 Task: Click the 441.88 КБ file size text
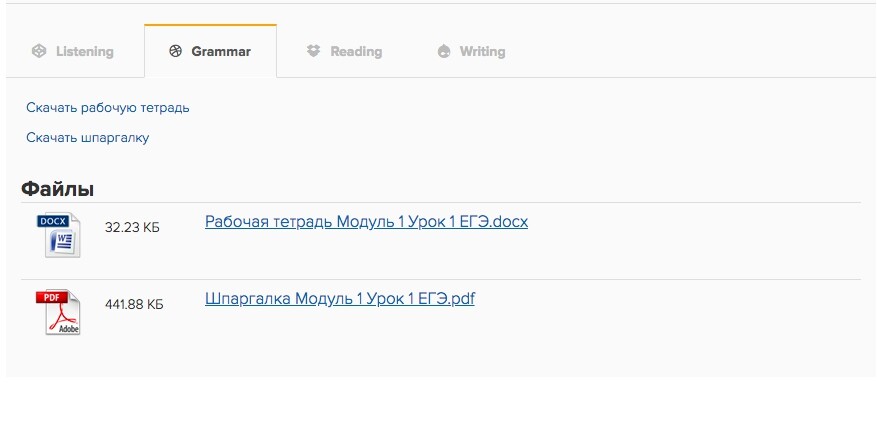tap(134, 304)
